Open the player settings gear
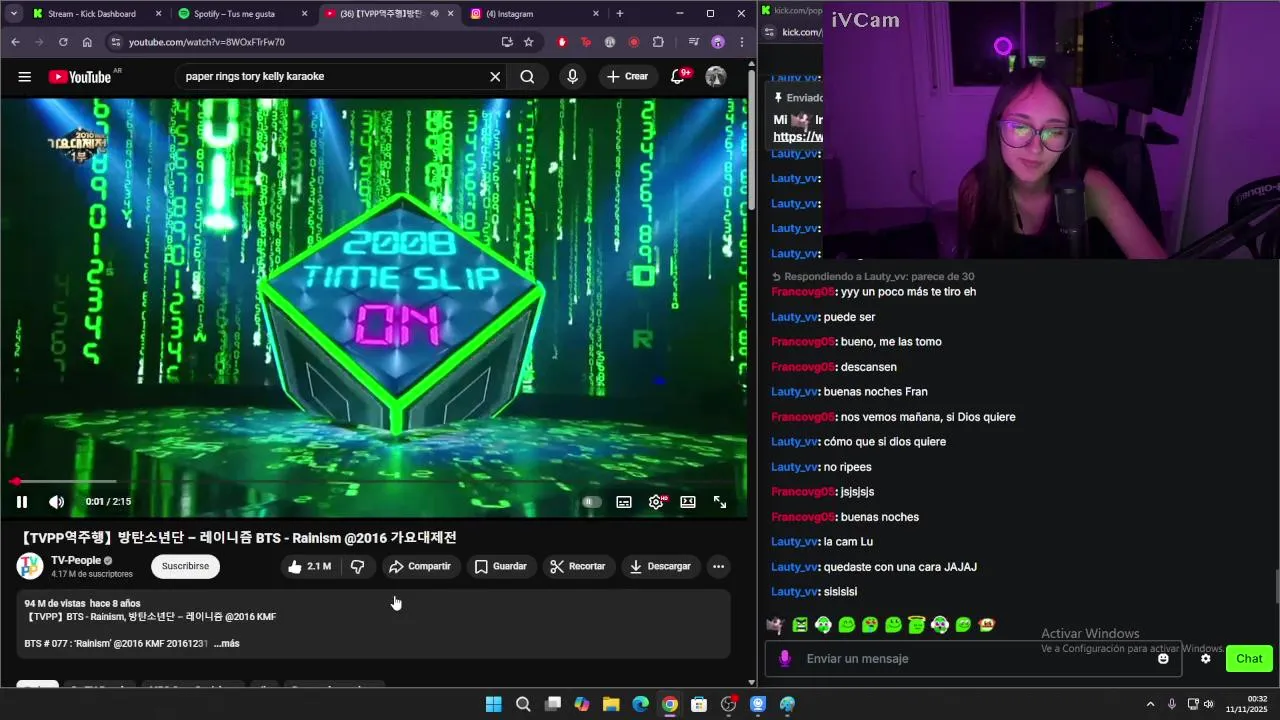The height and width of the screenshot is (720, 1280). click(656, 502)
